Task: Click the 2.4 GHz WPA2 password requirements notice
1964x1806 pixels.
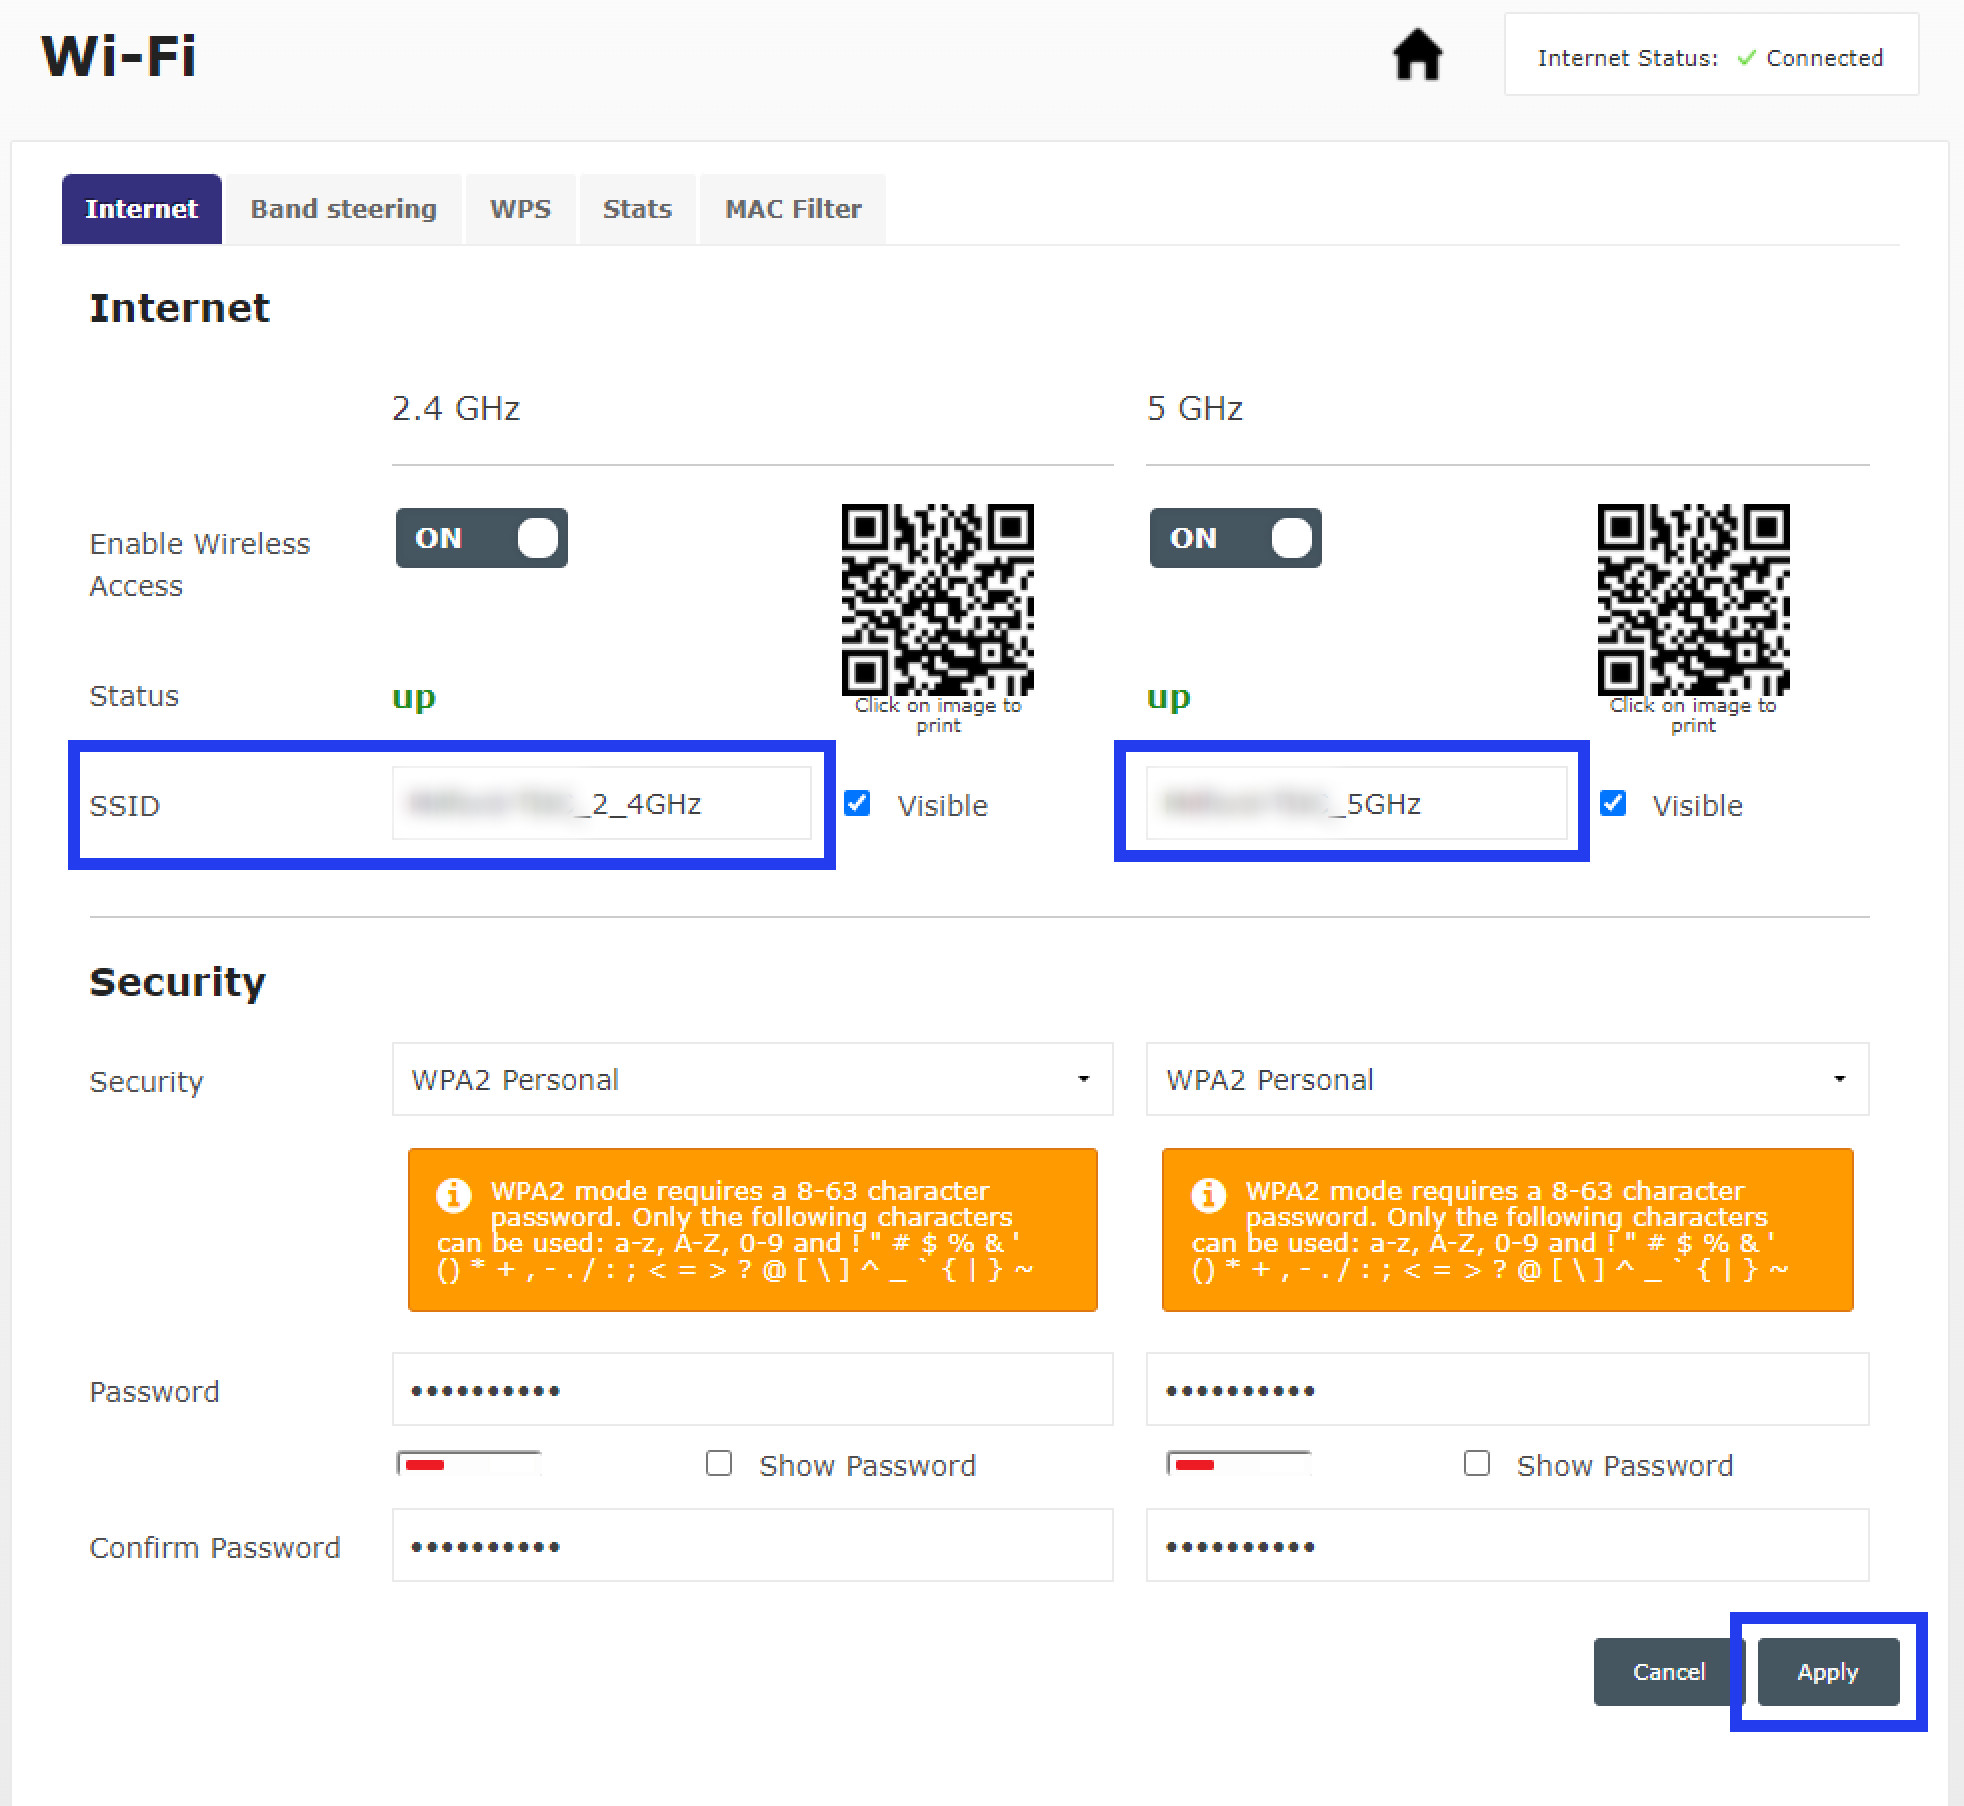Action: coord(752,1230)
